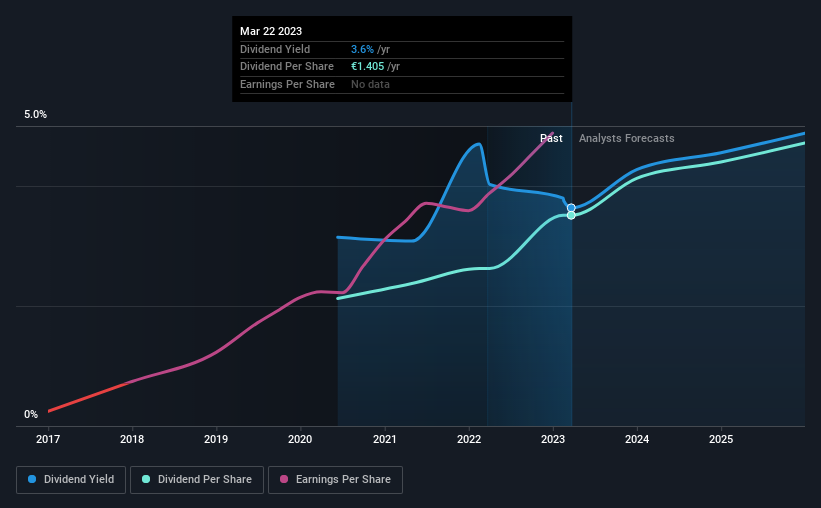Select the 2022 x-axis label

tap(469, 439)
